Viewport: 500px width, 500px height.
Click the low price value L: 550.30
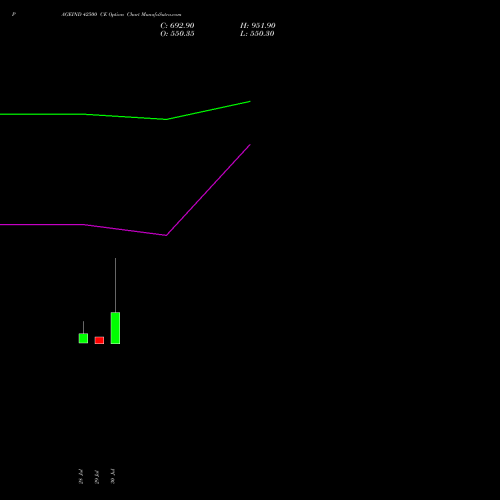coord(257,34)
